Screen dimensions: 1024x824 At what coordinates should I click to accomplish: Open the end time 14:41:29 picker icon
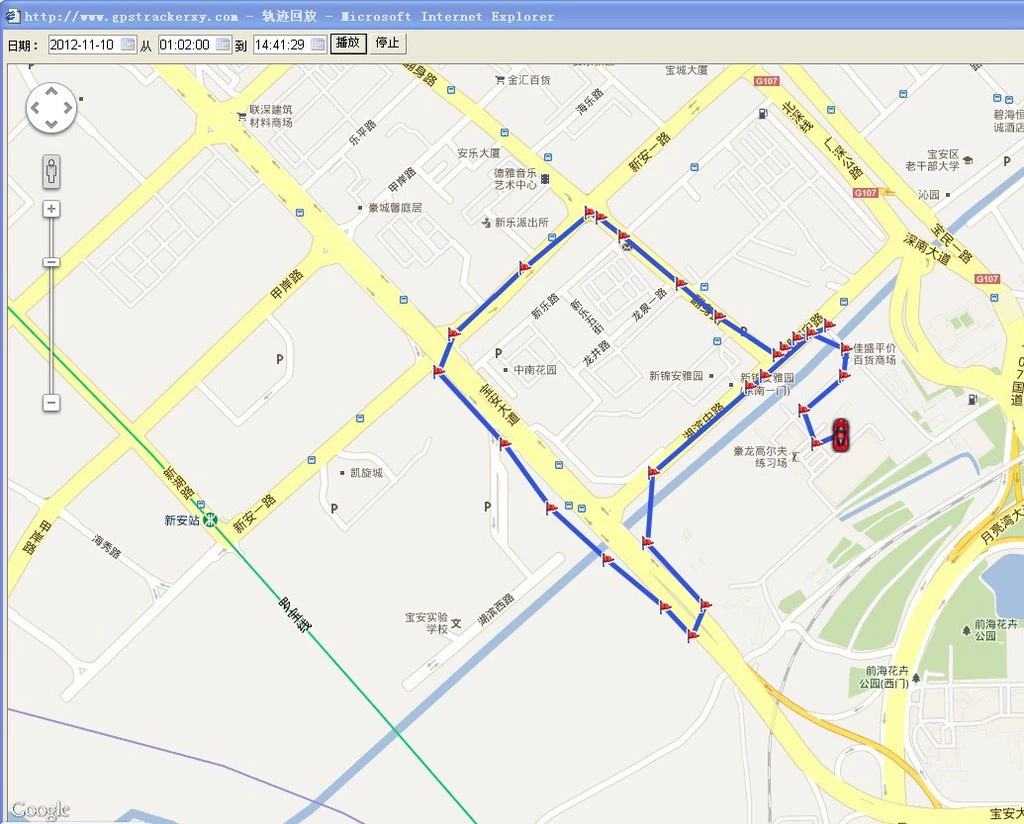[x=318, y=44]
